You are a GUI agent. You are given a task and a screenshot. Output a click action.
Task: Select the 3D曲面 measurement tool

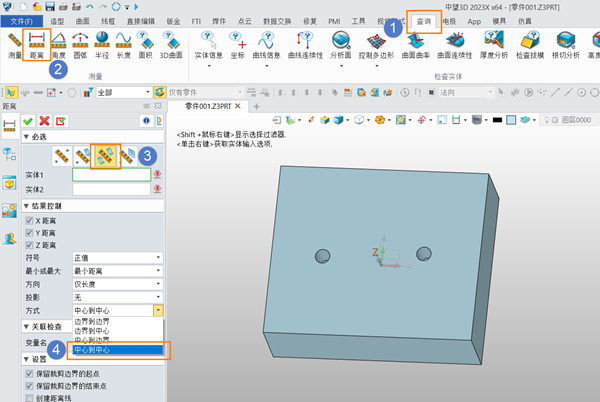[171, 45]
